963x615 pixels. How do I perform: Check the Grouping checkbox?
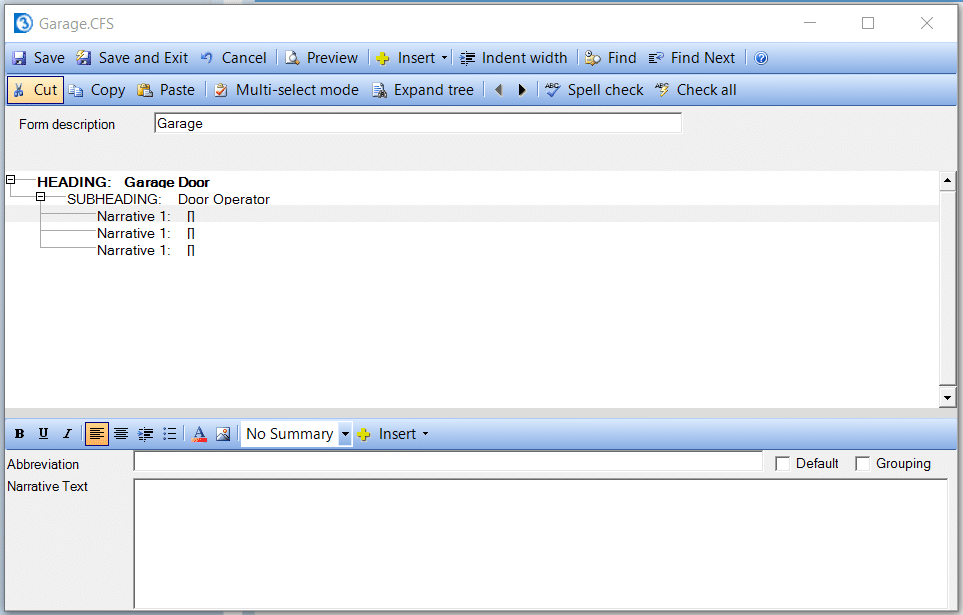[863, 464]
